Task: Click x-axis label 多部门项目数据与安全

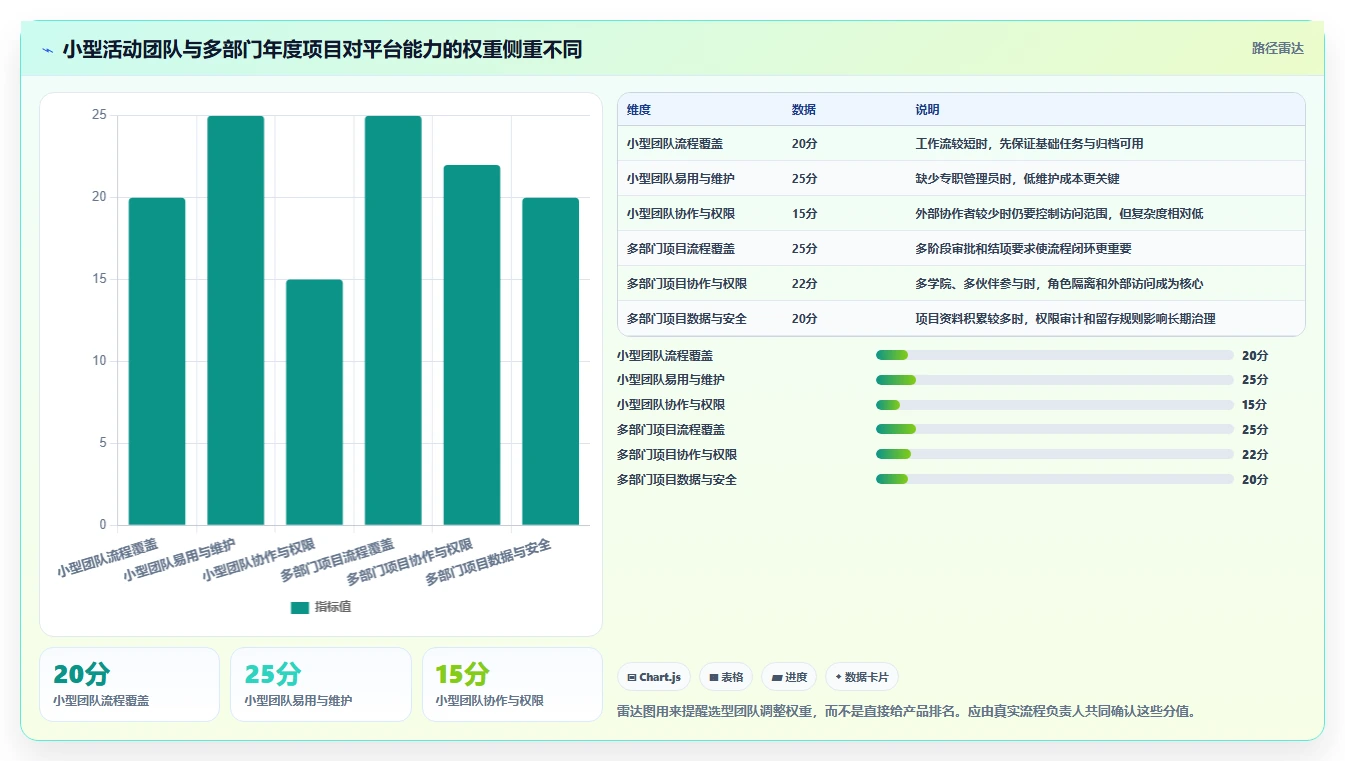Action: [x=489, y=563]
